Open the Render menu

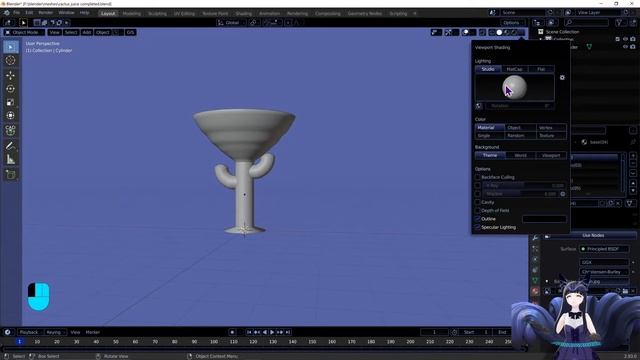tap(45, 13)
